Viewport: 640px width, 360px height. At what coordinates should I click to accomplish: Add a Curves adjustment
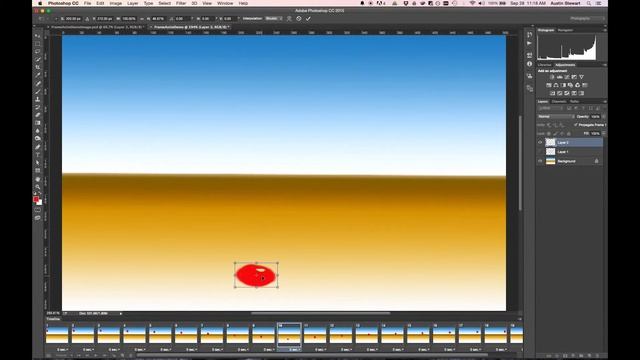click(x=567, y=77)
